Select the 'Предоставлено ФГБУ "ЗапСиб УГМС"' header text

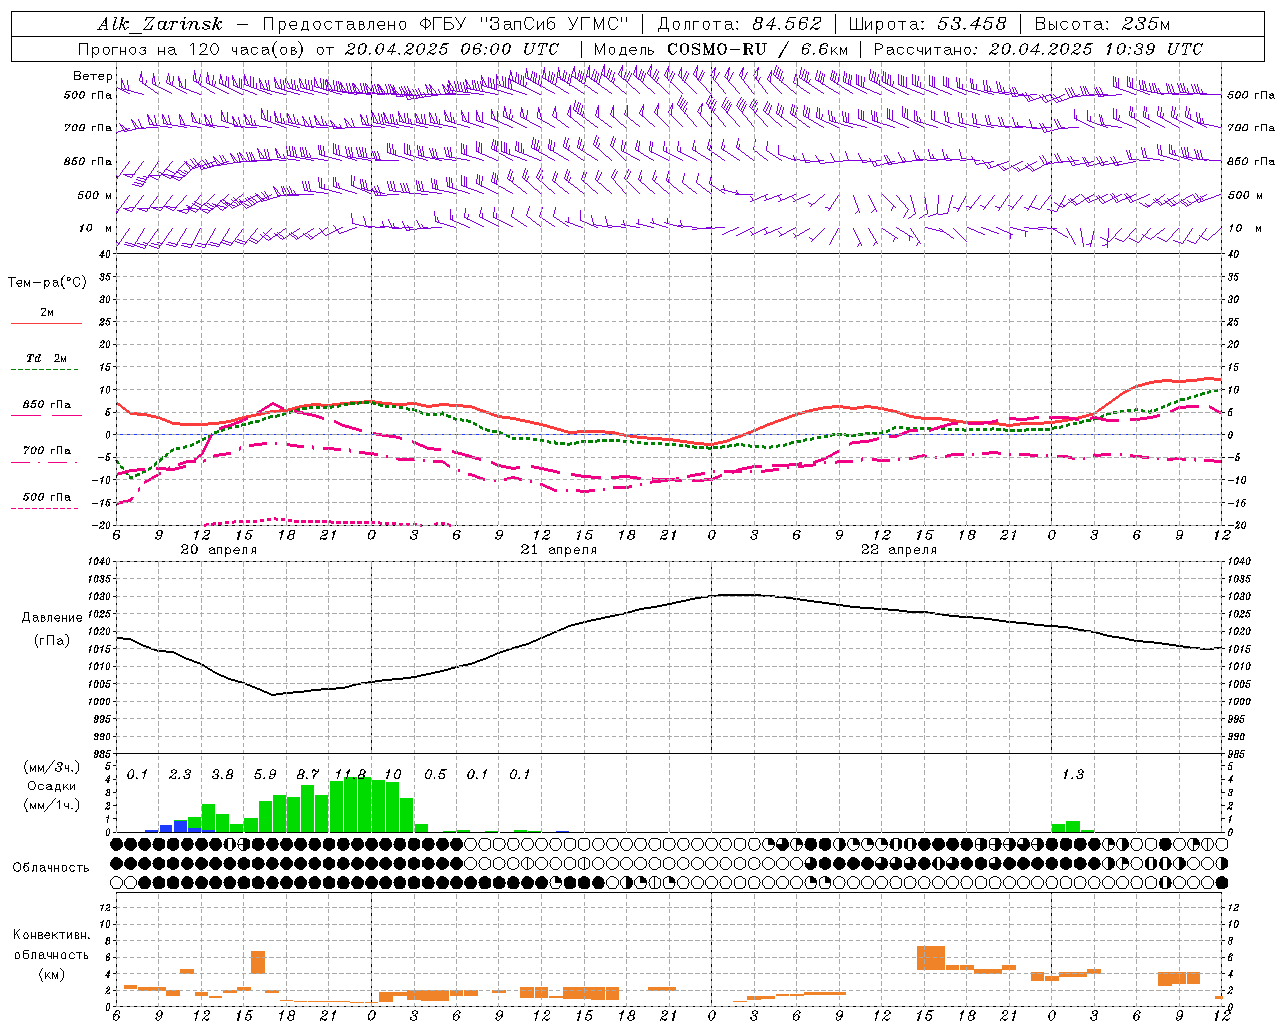click(x=446, y=24)
